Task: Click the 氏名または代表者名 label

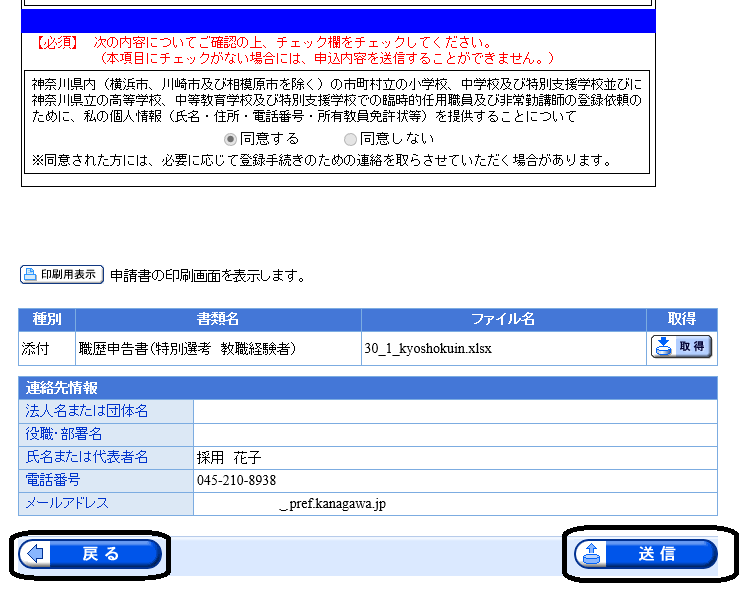Action: click(x=86, y=457)
